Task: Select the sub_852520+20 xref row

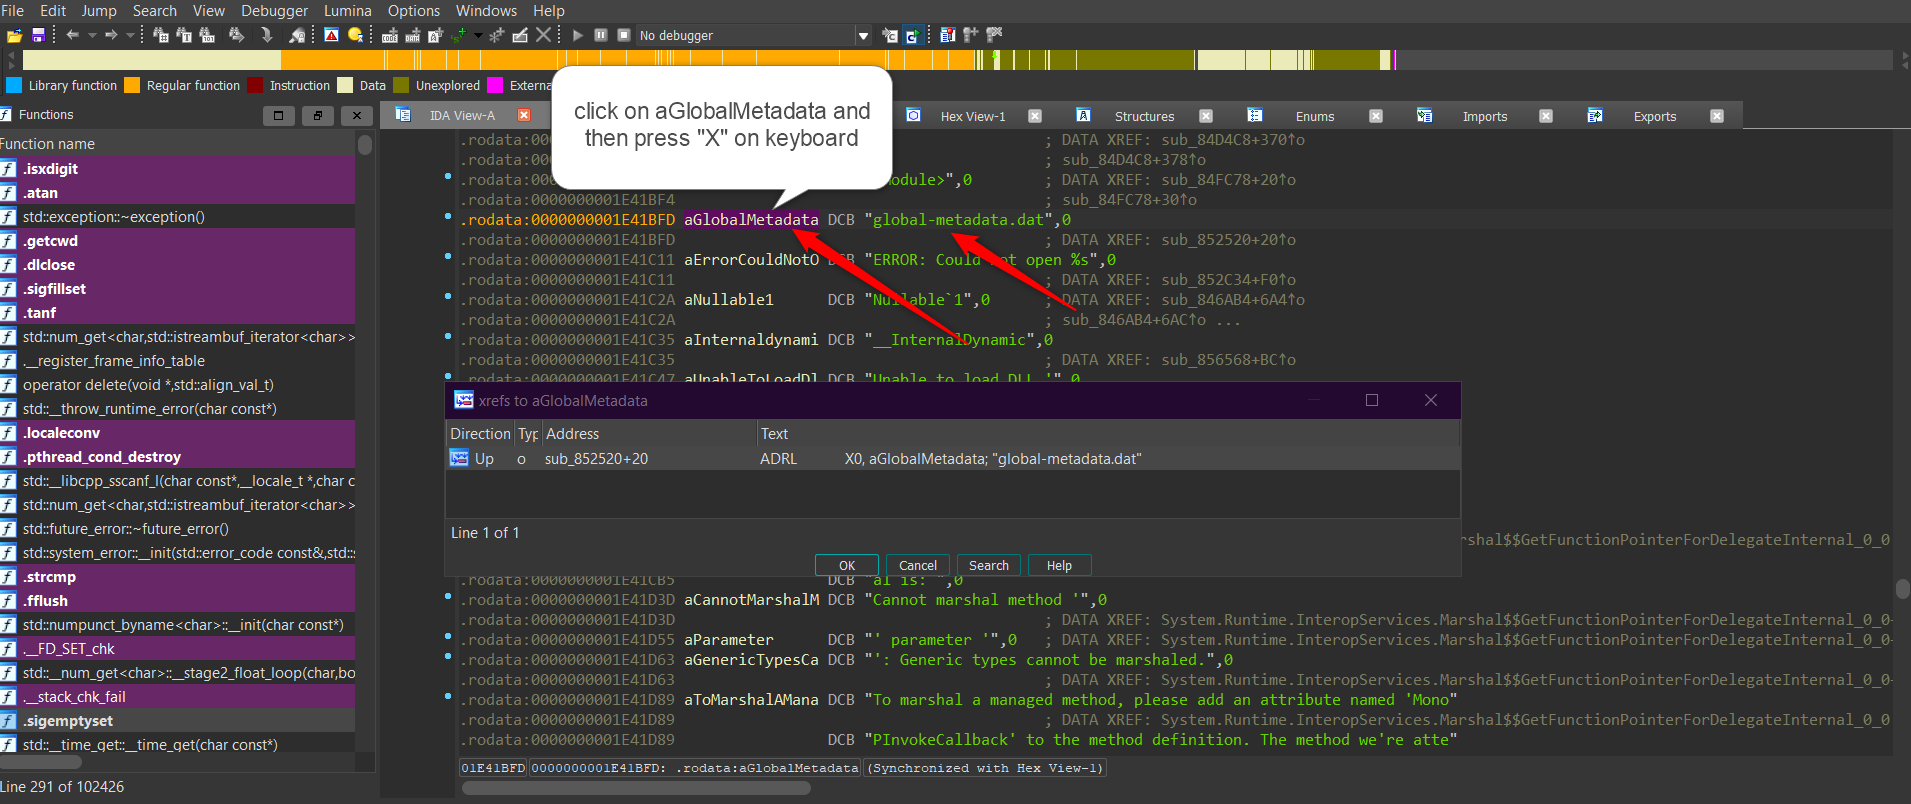Action: click(952, 458)
